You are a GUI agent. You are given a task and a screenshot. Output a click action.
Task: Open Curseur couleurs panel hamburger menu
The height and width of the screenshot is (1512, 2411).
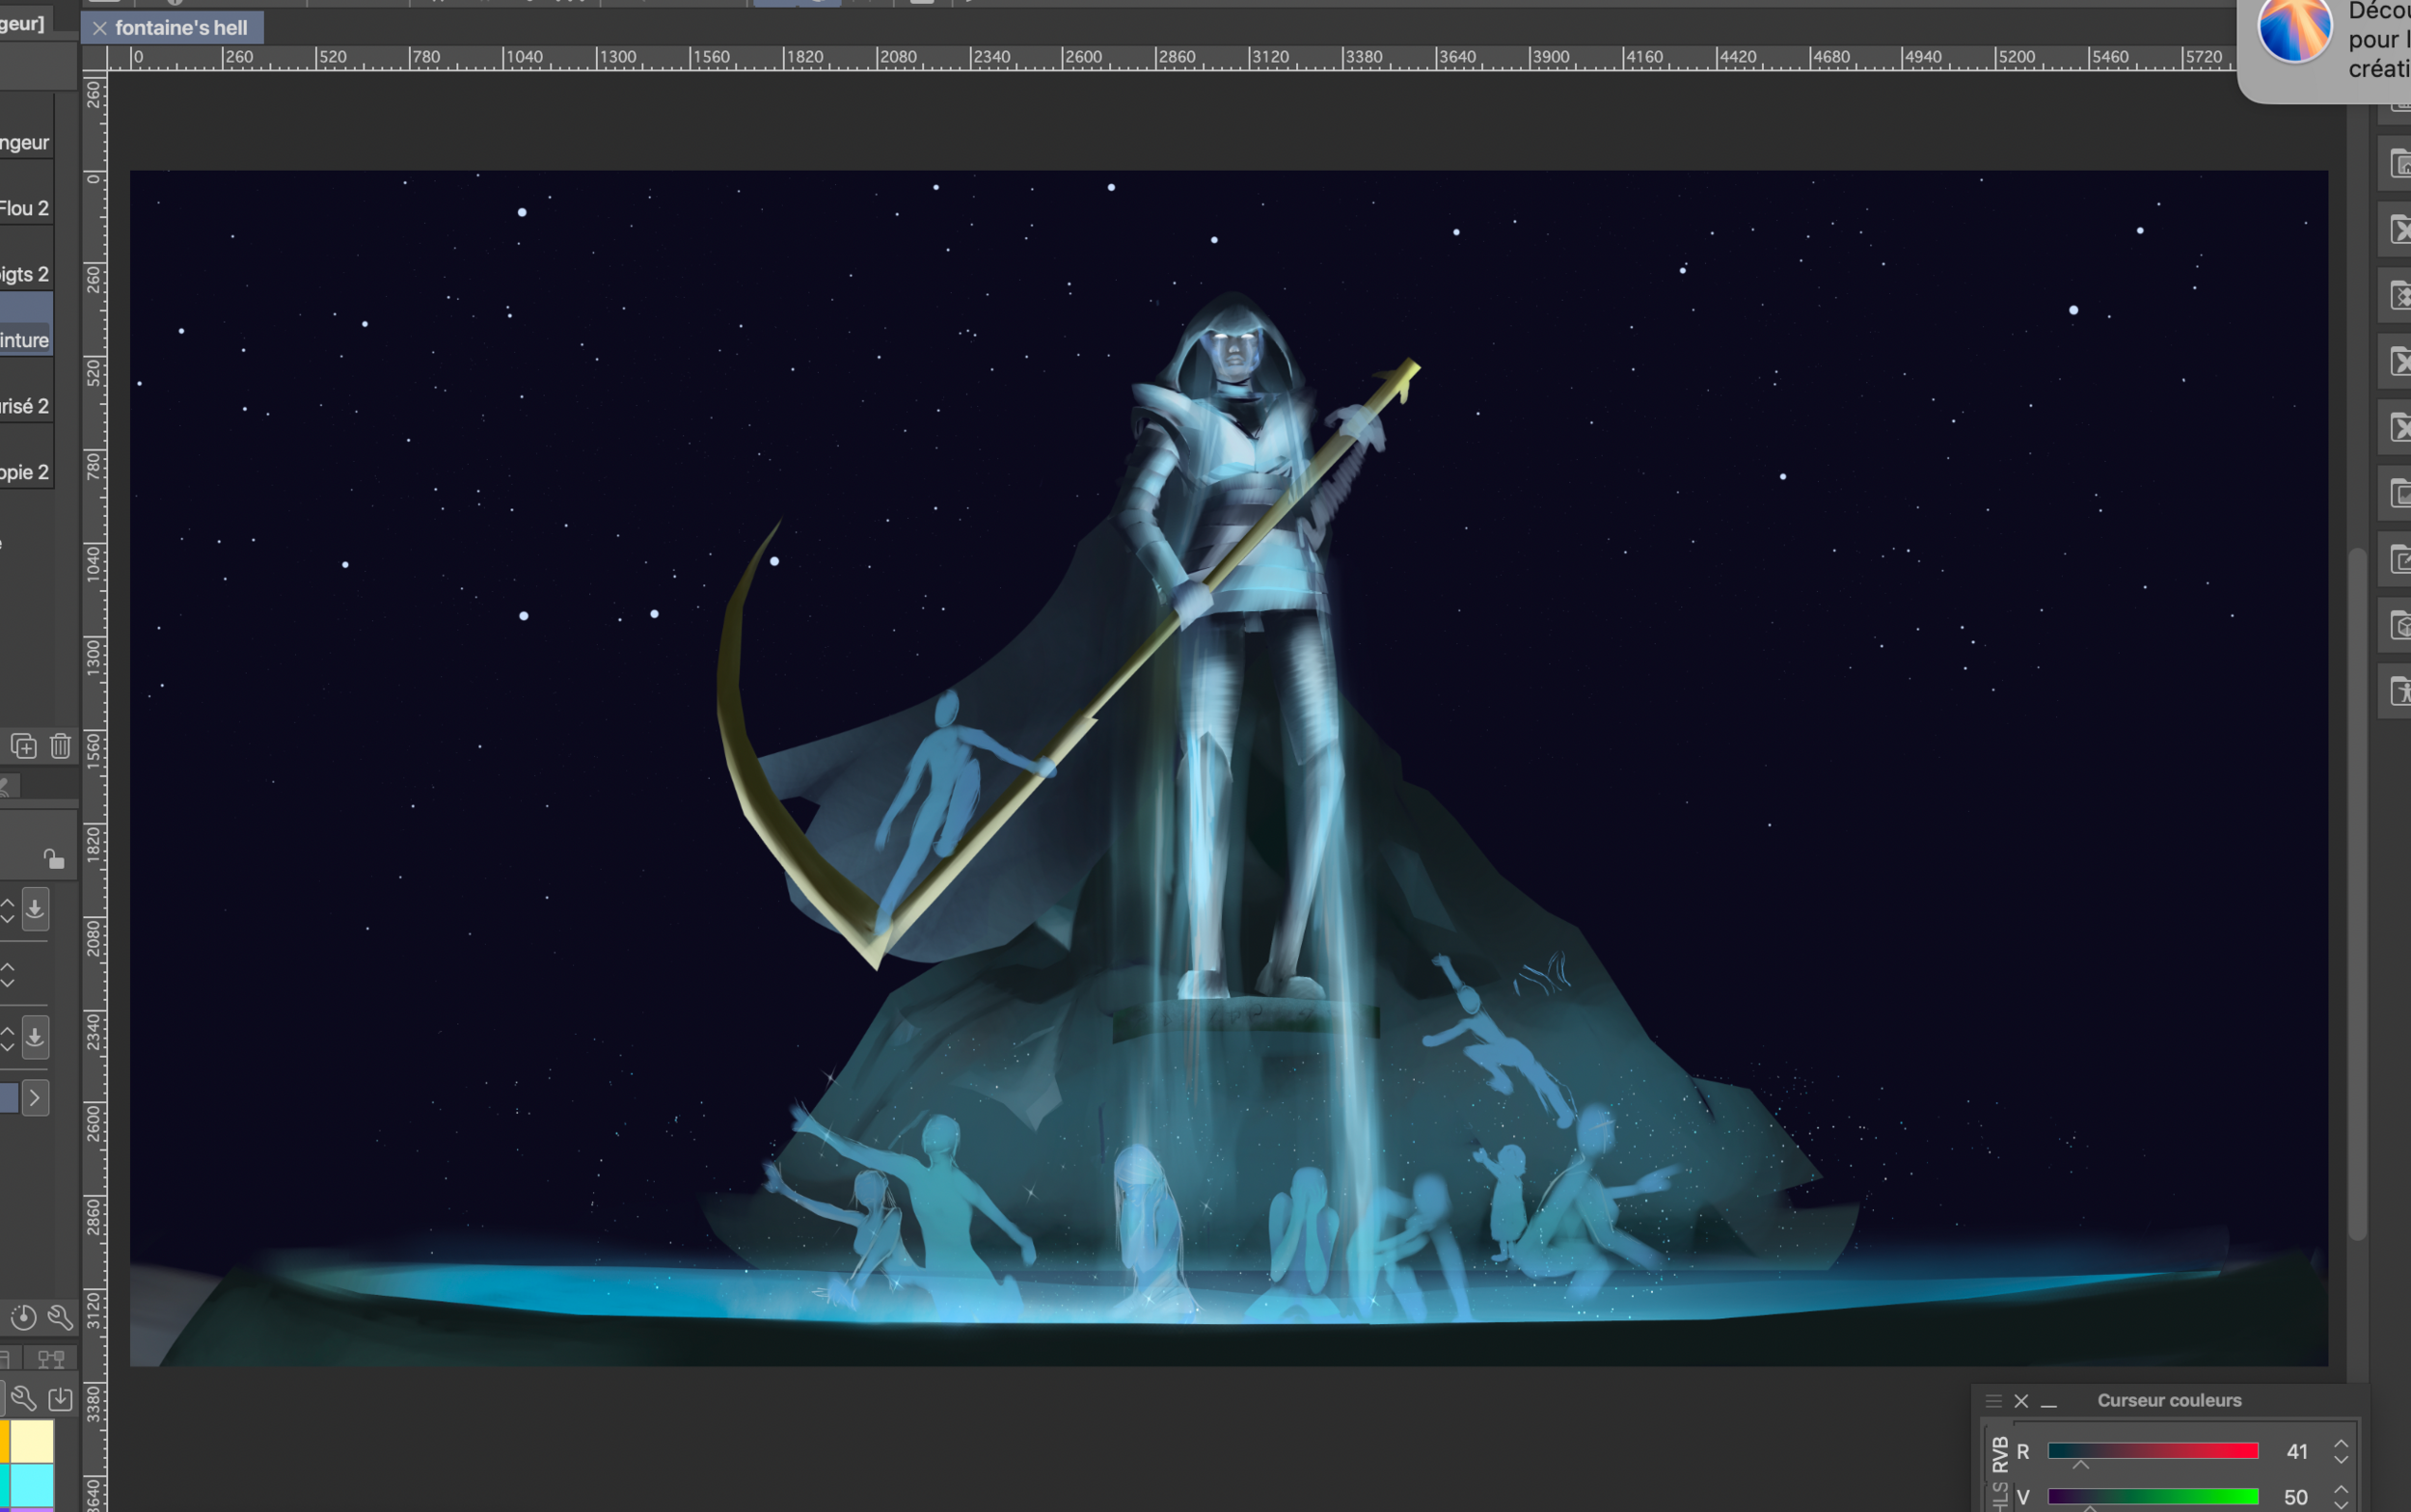coord(1993,1401)
